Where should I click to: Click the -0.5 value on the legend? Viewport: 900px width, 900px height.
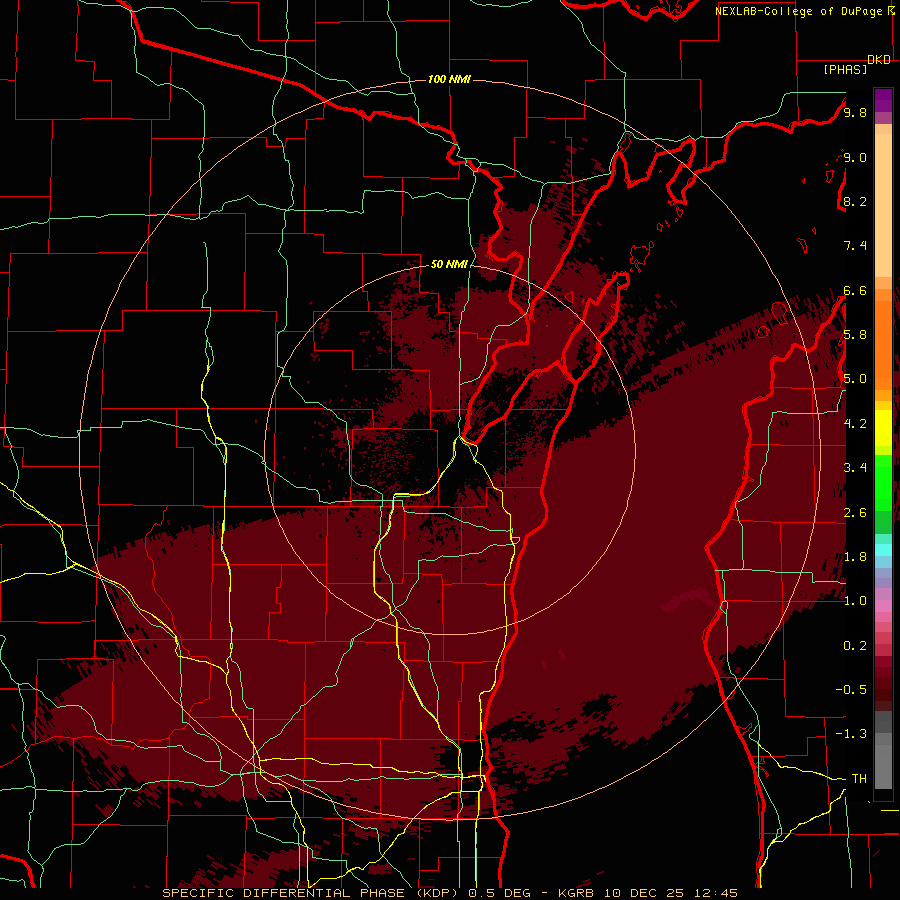pos(851,689)
